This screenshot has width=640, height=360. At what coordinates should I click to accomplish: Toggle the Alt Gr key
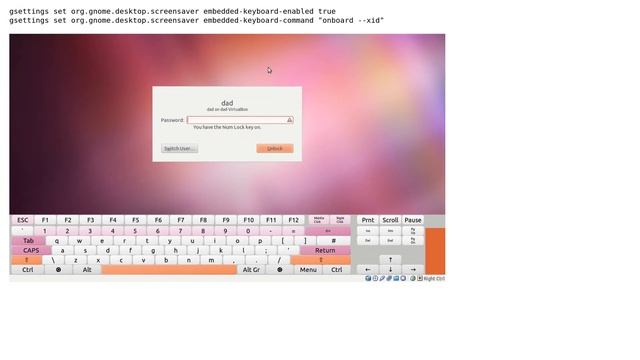pos(251,270)
